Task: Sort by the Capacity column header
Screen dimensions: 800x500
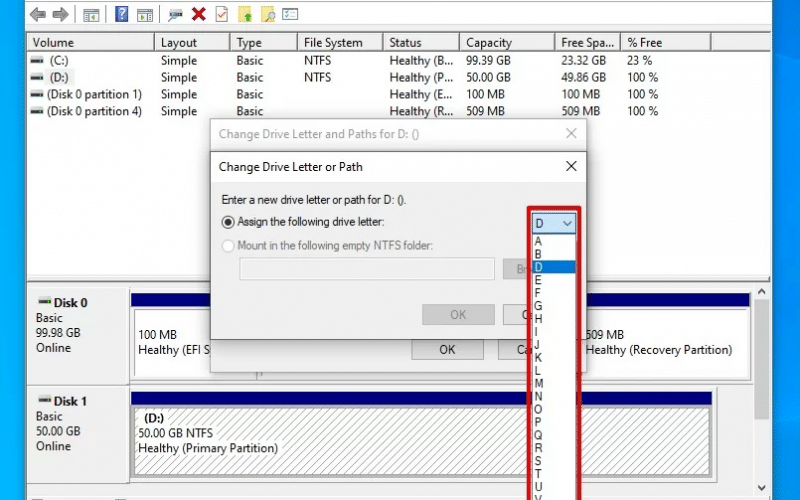Action: point(488,43)
